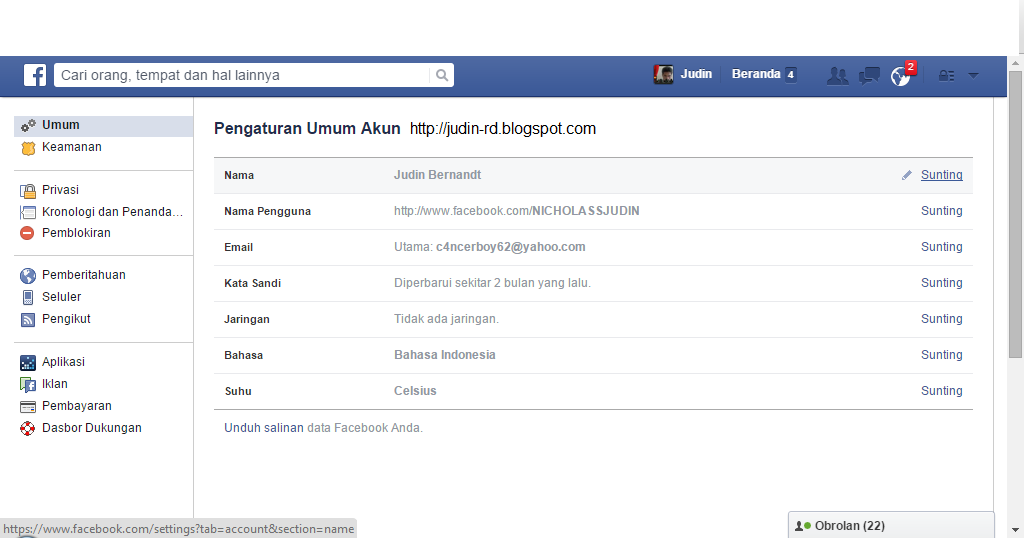1024x538 pixels.
Task: Click Sunting for Jaringan row
Action: click(942, 319)
